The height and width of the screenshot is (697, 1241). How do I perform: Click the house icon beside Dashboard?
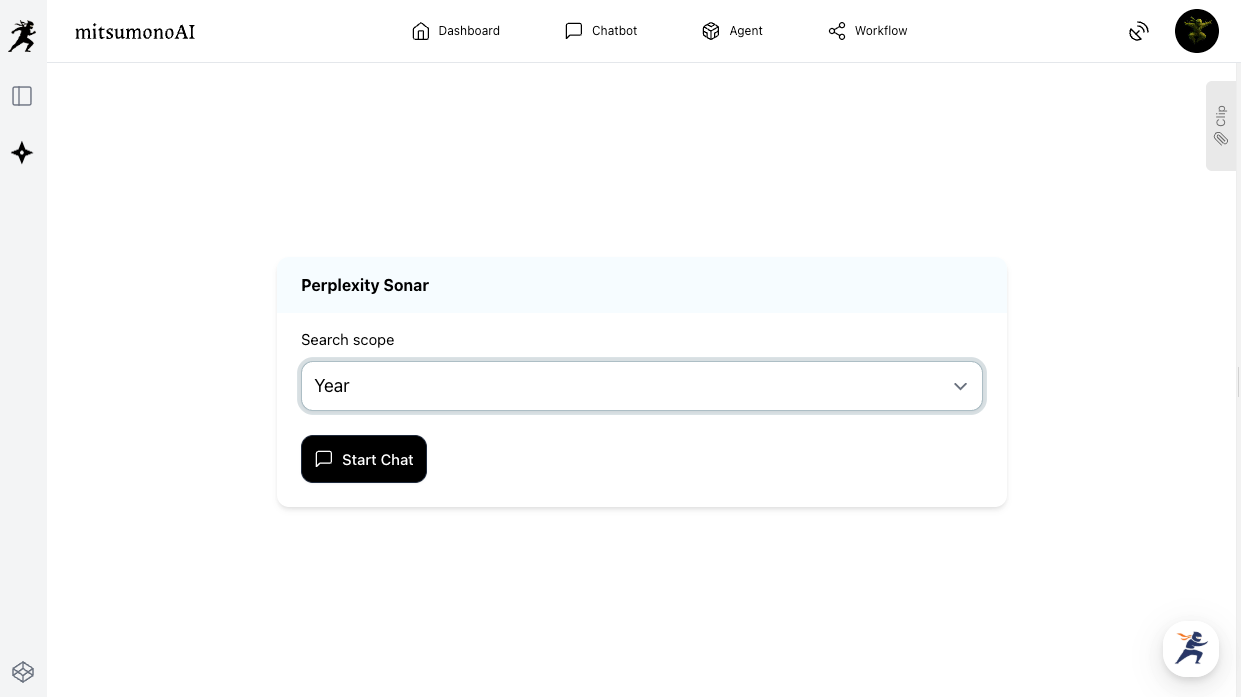tap(420, 31)
